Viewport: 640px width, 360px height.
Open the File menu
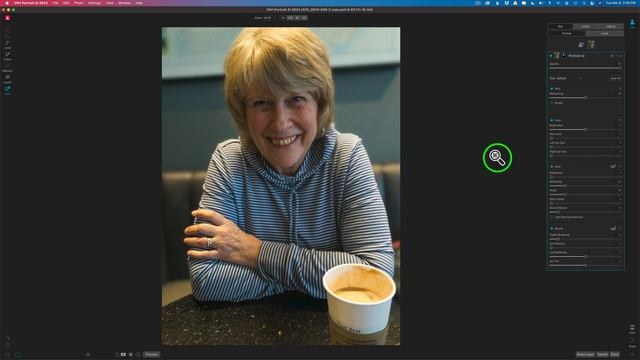coord(55,3)
